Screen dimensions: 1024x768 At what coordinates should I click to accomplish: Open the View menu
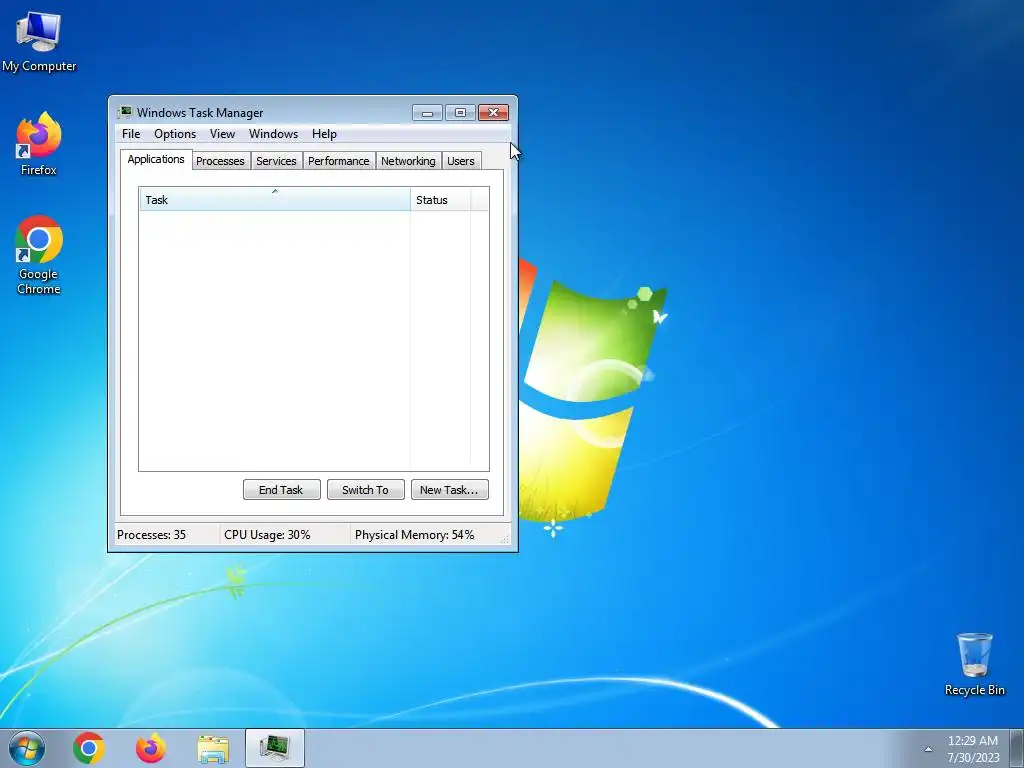(222, 134)
